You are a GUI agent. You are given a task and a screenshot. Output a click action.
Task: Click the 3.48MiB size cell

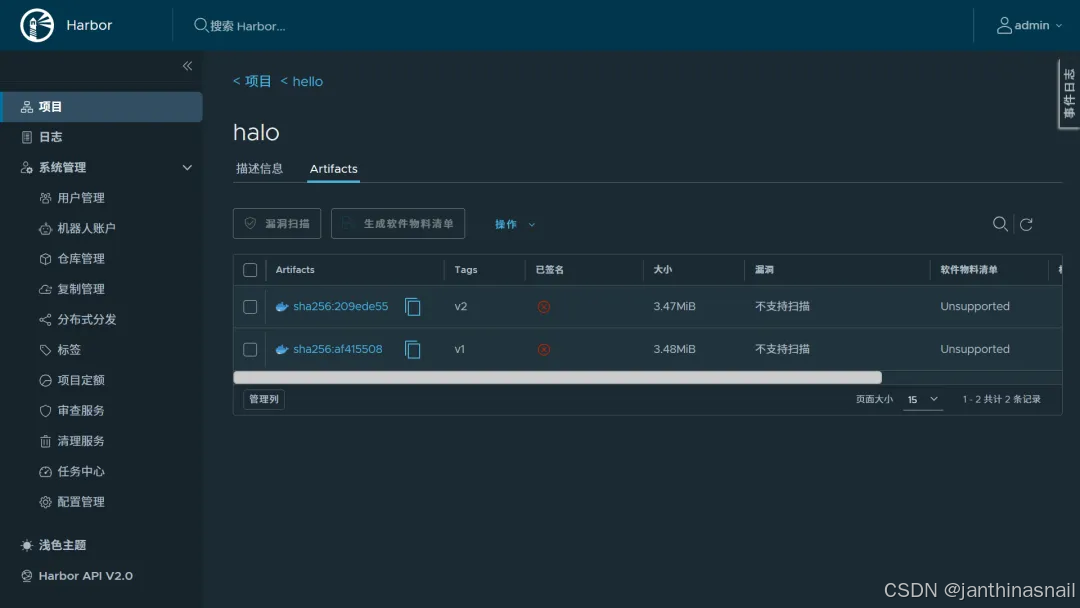click(x=674, y=349)
